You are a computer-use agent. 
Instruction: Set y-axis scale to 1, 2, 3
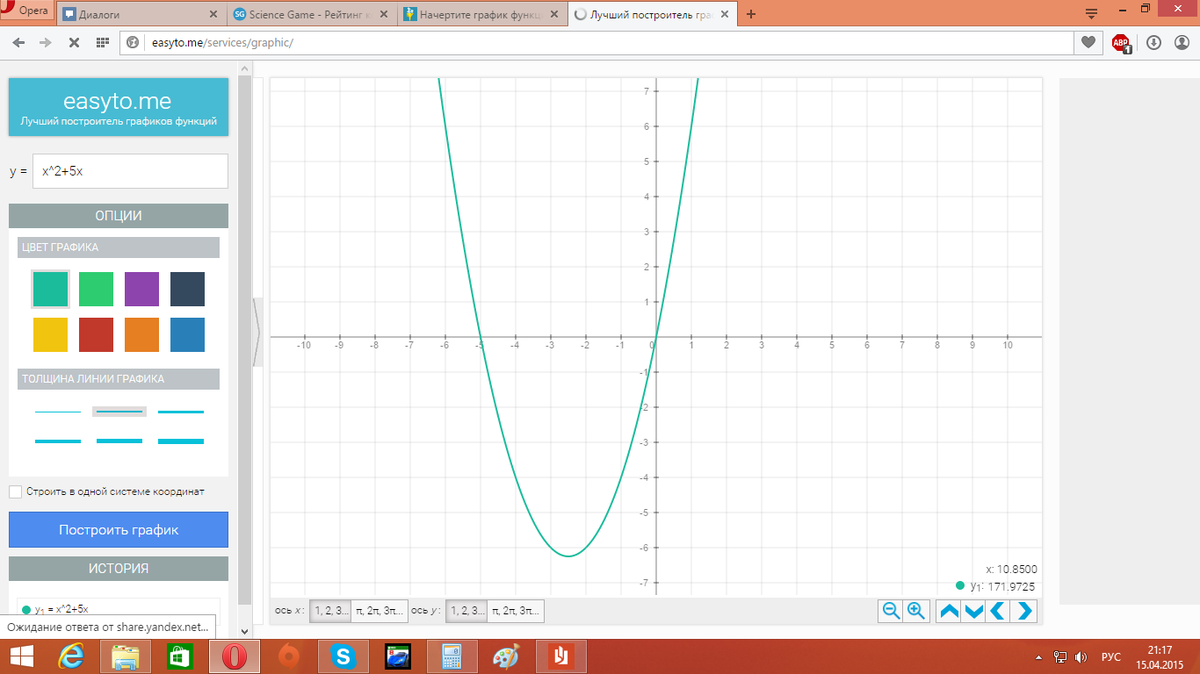coord(466,610)
